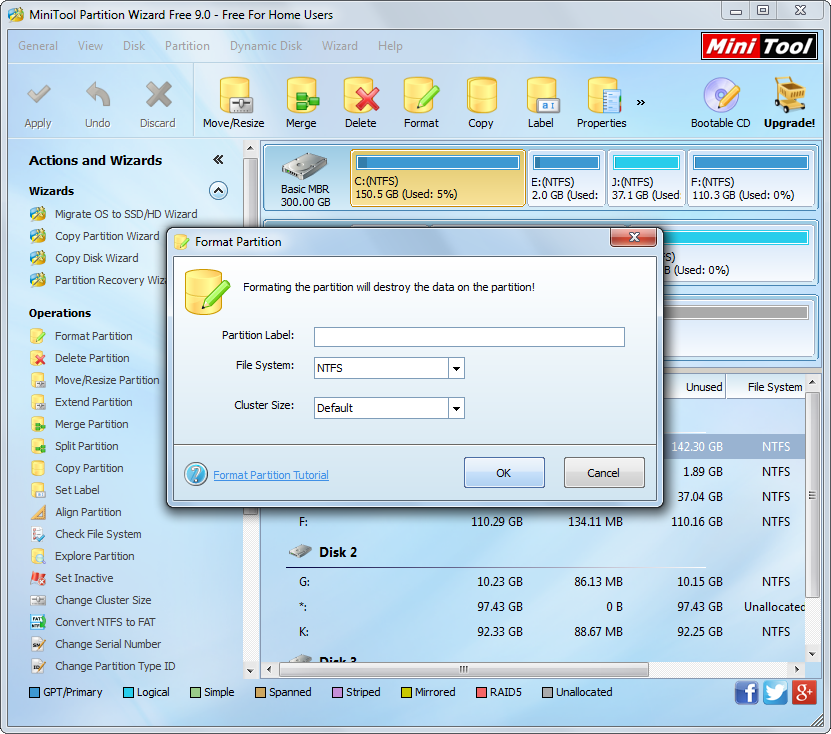
Task: Click the Delete toolbar icon
Action: pyautogui.click(x=361, y=95)
